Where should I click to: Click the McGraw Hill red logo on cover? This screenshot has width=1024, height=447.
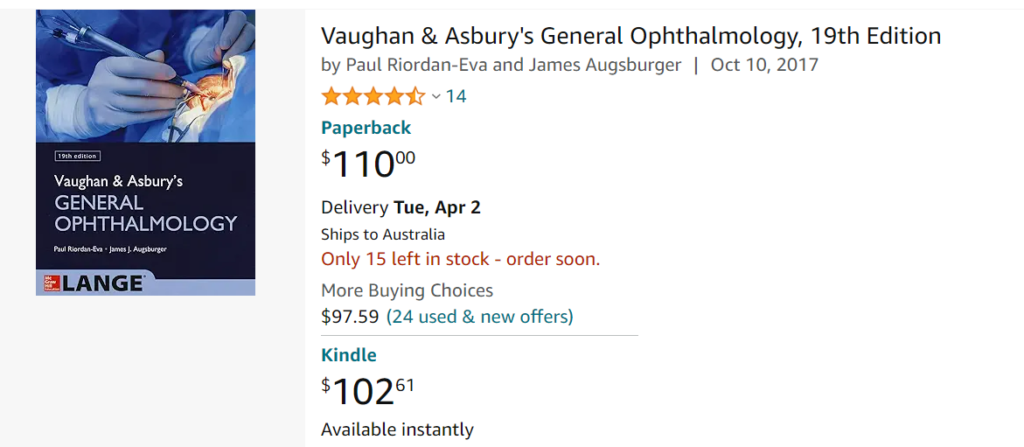pyautogui.click(x=49, y=283)
